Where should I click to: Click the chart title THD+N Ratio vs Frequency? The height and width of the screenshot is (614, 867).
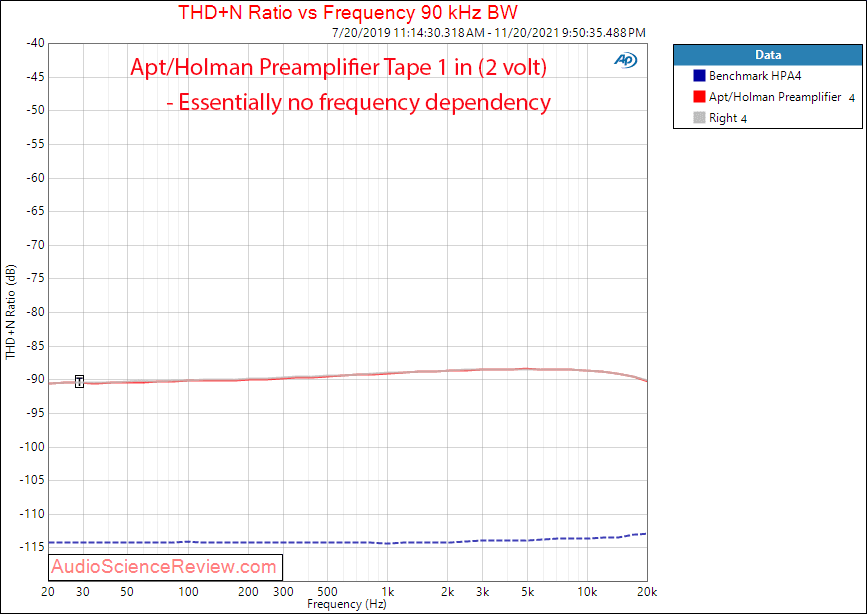pos(348,12)
